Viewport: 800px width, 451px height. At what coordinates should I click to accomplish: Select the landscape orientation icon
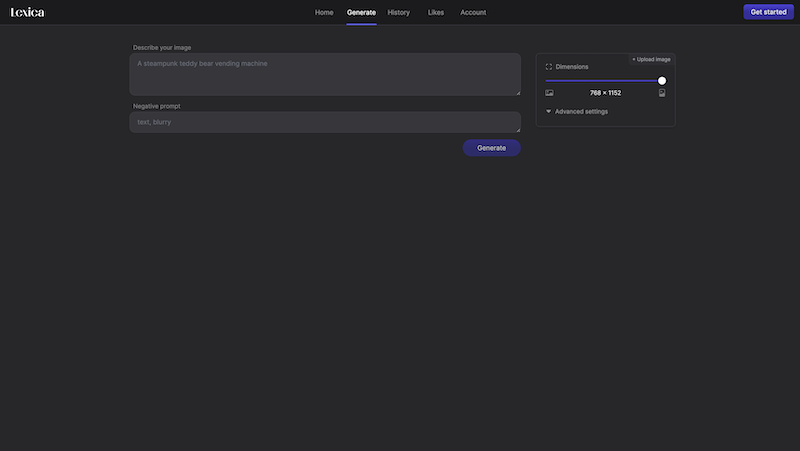pyautogui.click(x=549, y=93)
